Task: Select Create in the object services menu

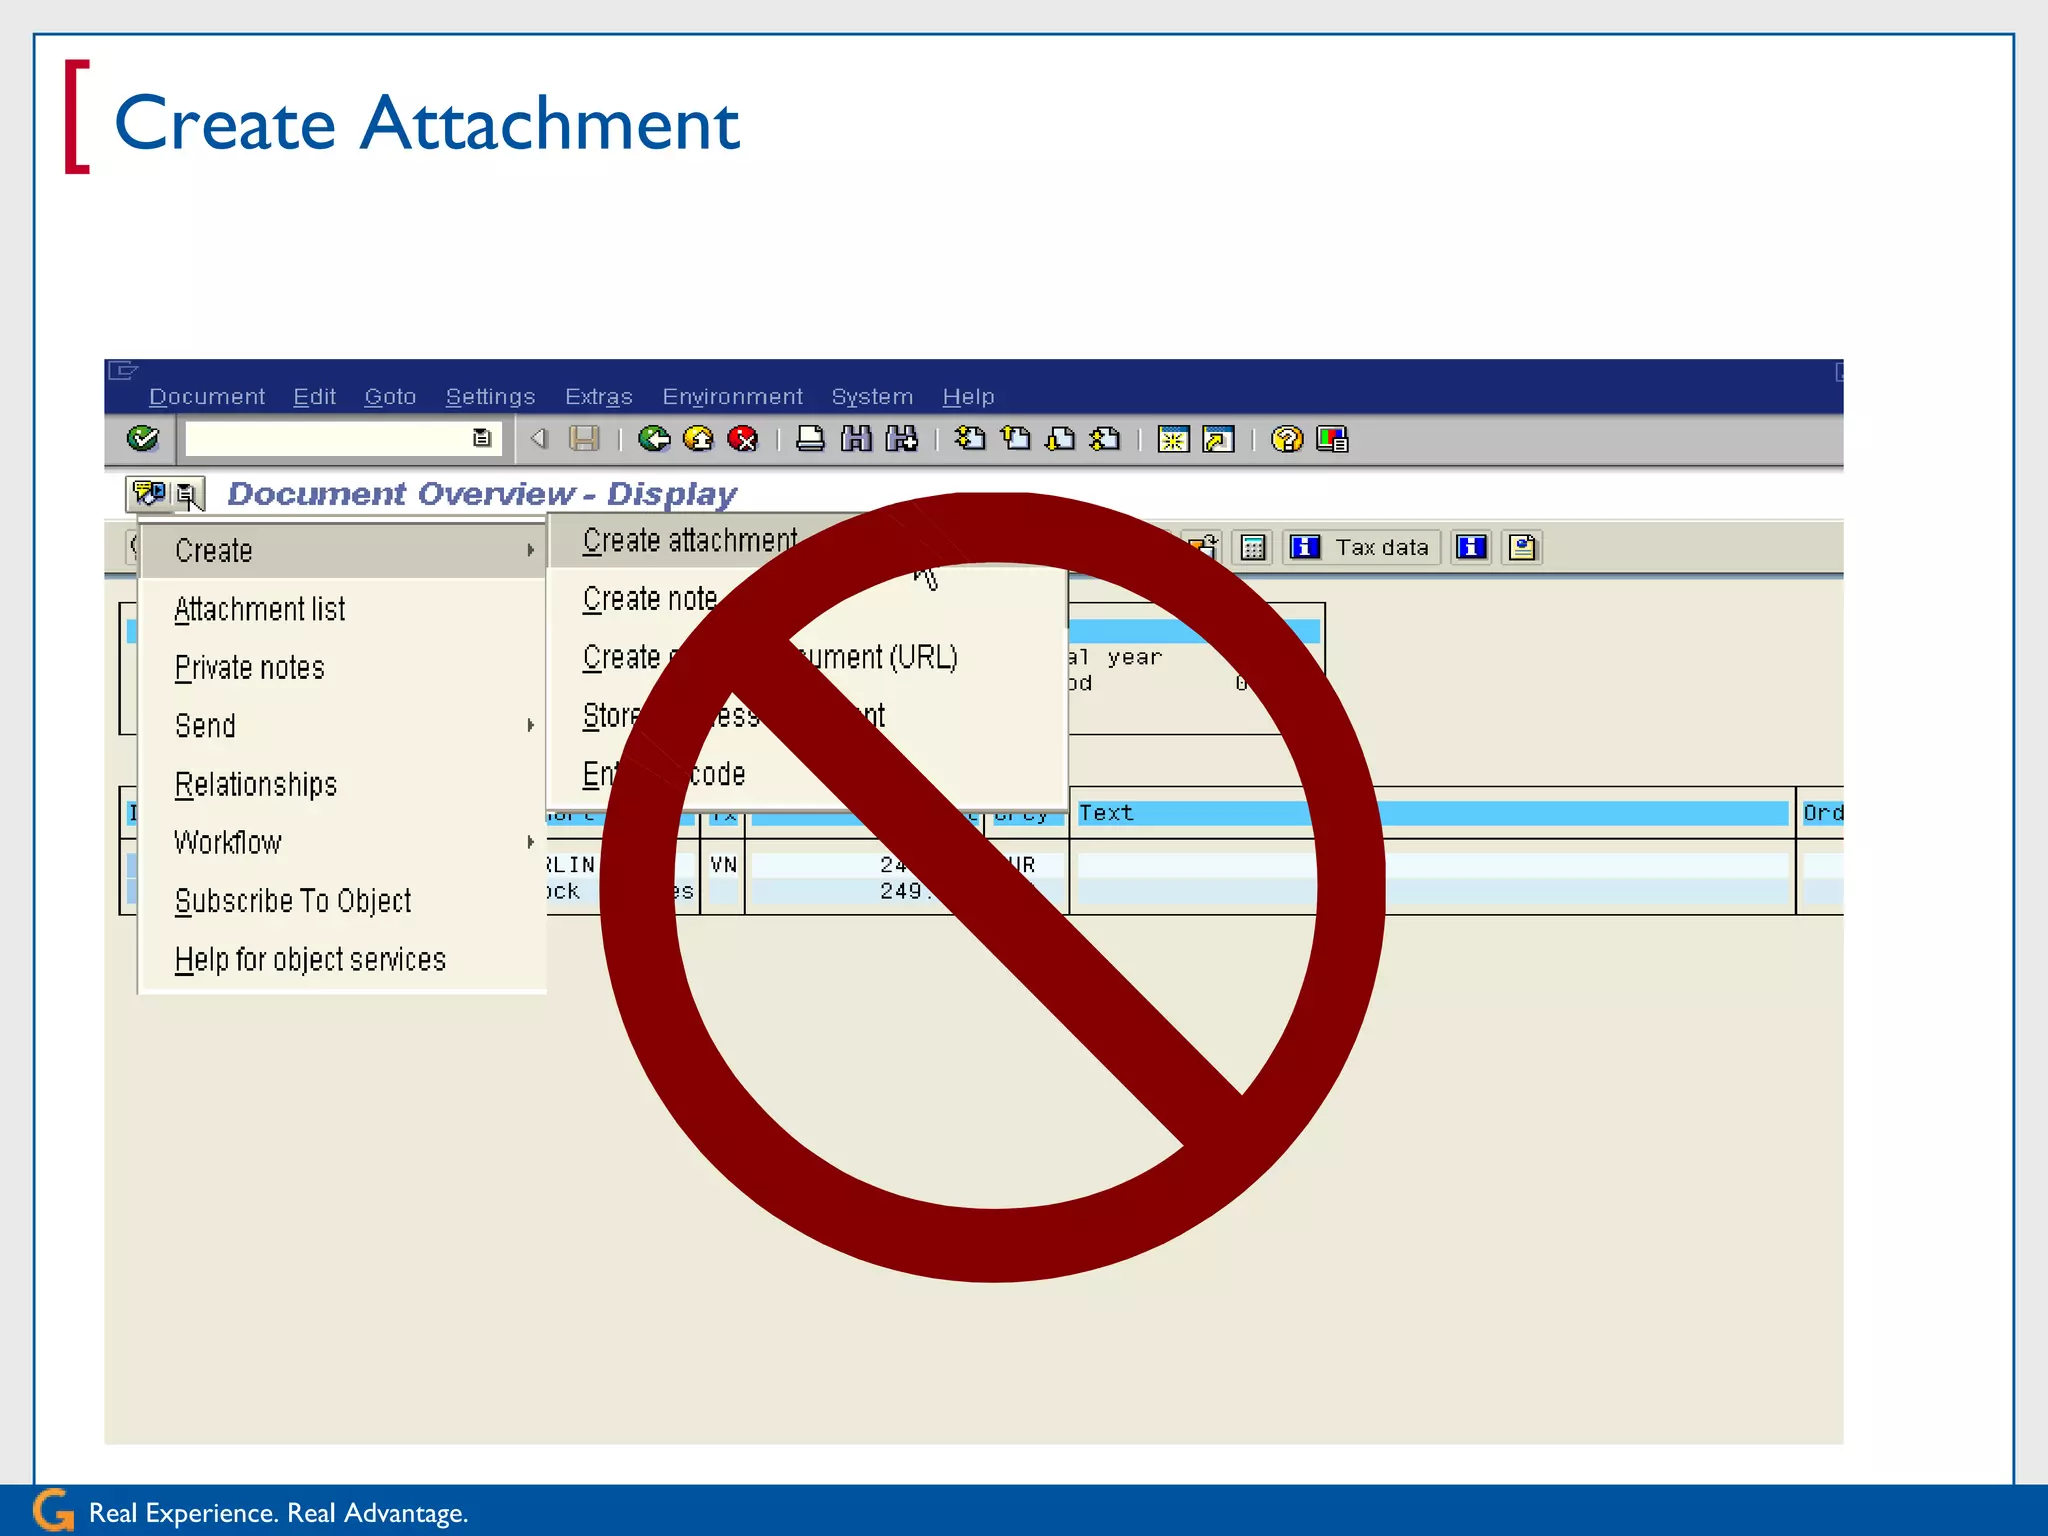Action: 343,551
